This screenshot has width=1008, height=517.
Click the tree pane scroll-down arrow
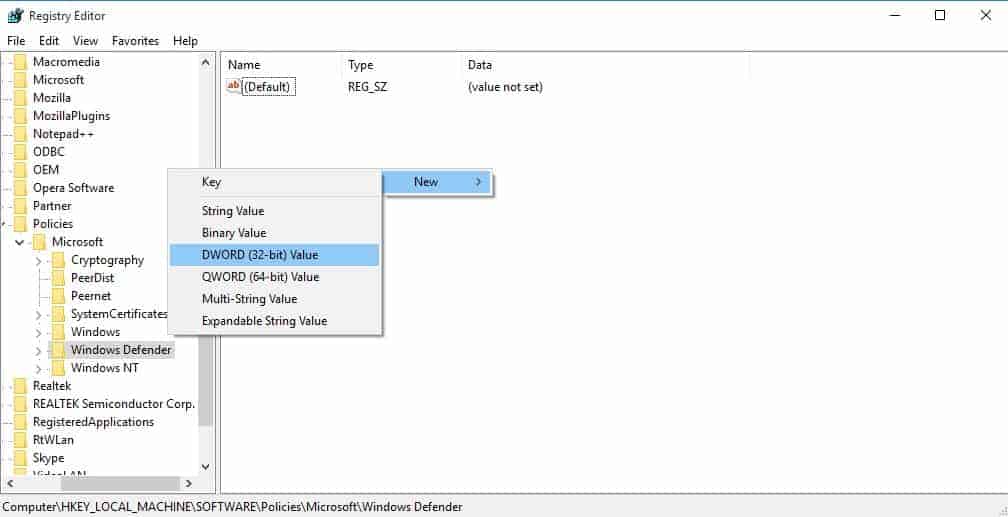pyautogui.click(x=206, y=466)
